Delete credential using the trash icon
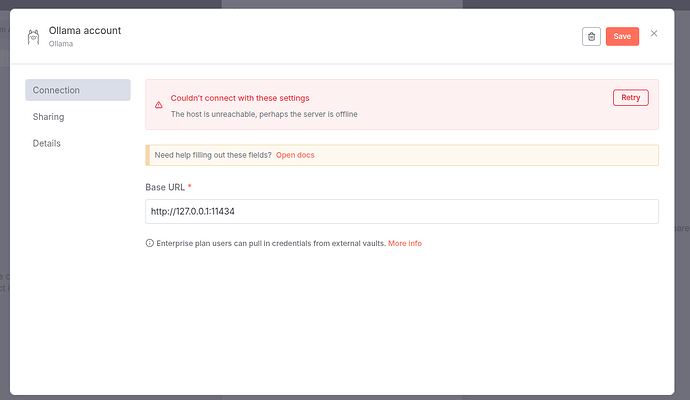Viewport: 690px width, 400px height. (x=591, y=36)
